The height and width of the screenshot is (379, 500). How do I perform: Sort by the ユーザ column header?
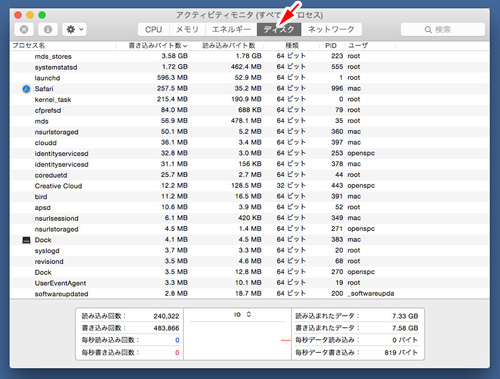[x=358, y=45]
